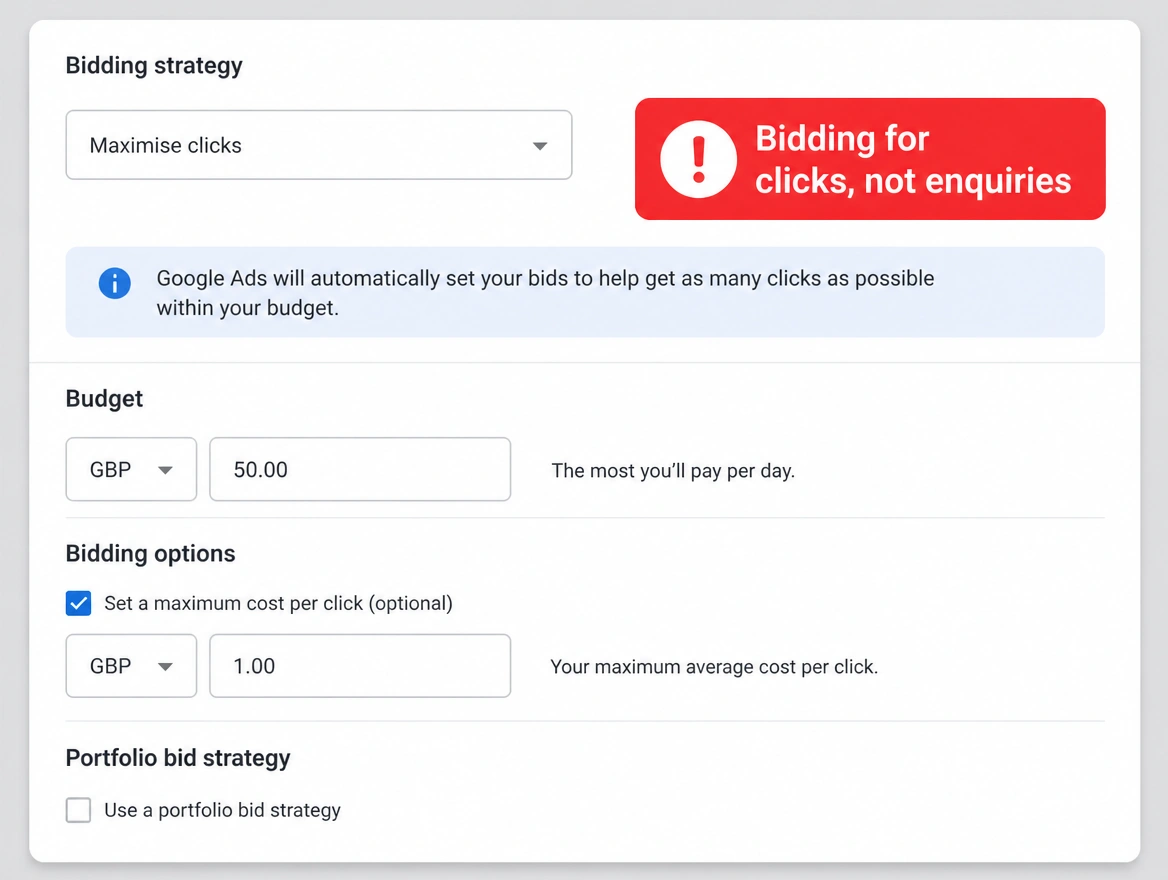Click the blue info icon in the notice

coord(115,283)
